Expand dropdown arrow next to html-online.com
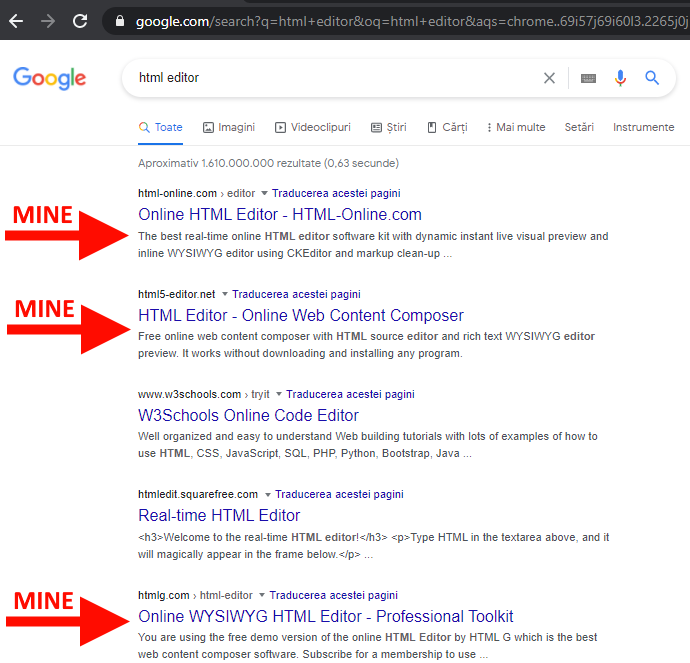Screen dimensions: 690x663 point(264,193)
